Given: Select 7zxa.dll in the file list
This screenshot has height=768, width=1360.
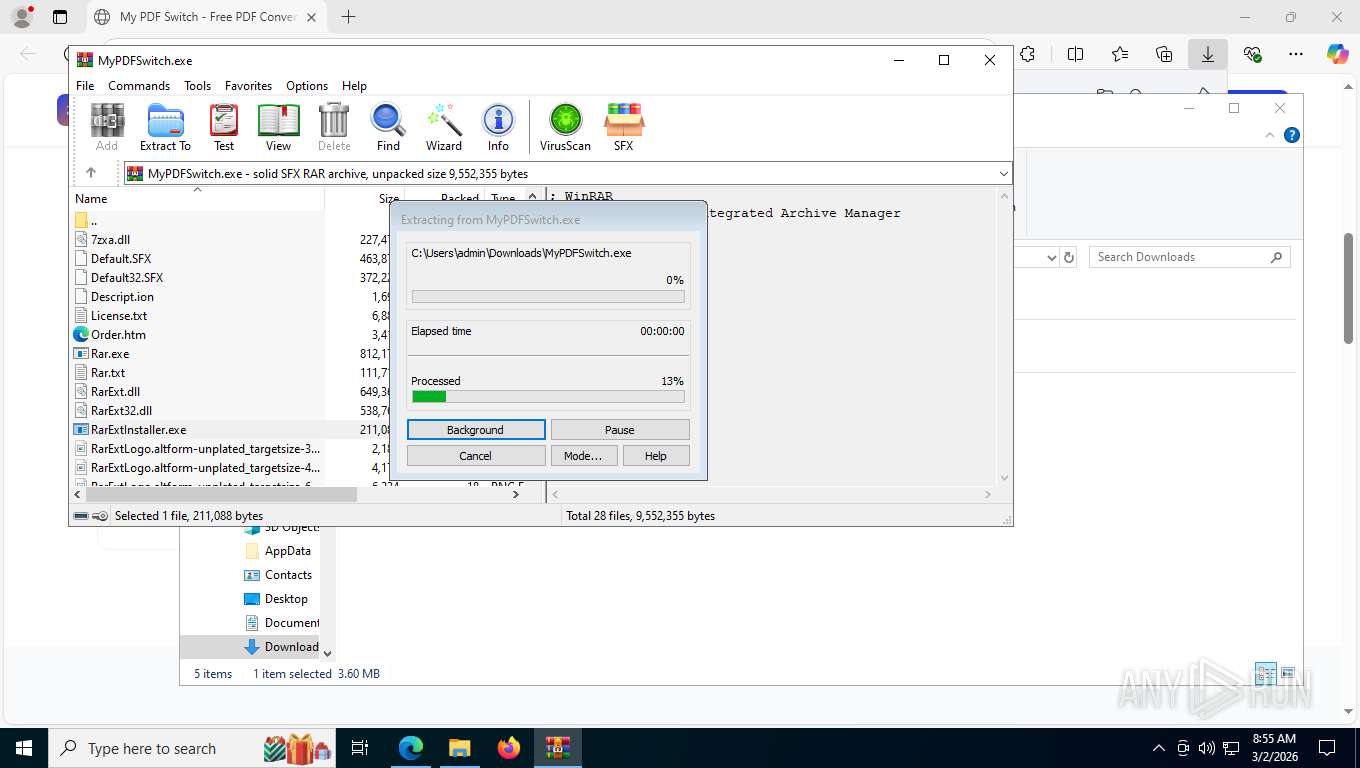Looking at the screenshot, I should click(x=110, y=239).
